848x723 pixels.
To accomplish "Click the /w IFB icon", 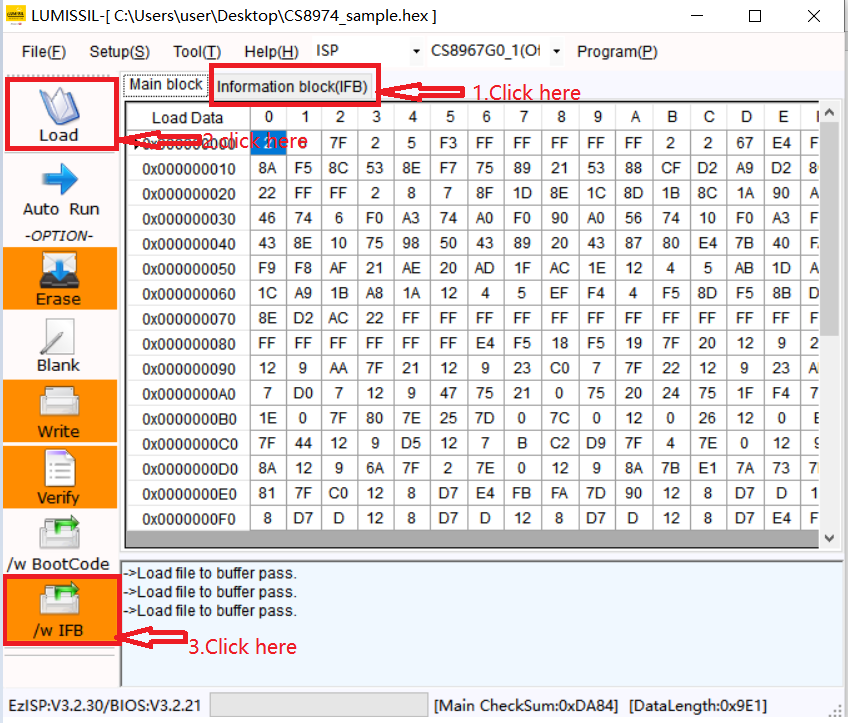I will 58,600.
